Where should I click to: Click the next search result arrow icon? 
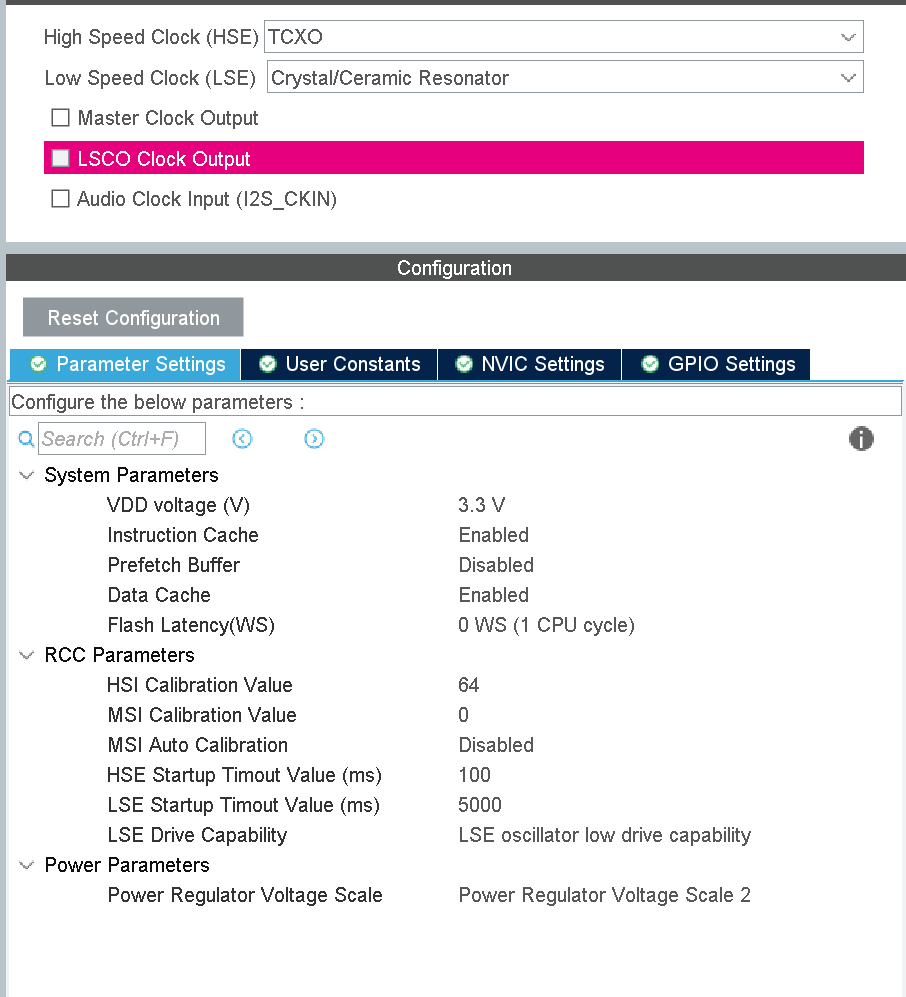314,438
